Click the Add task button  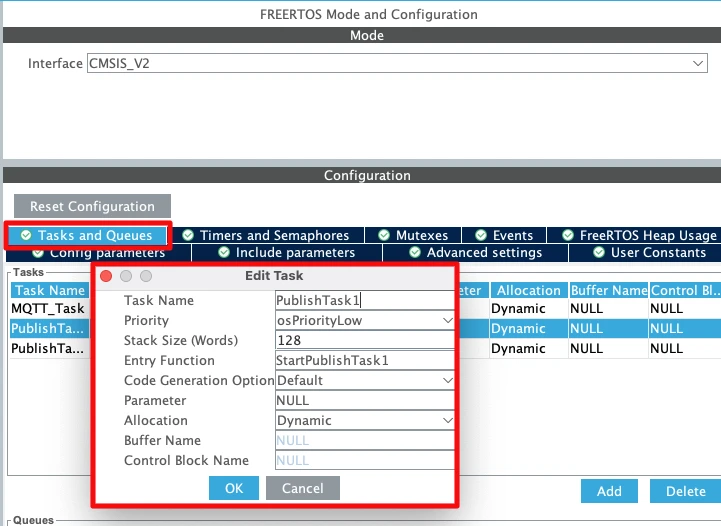[x=609, y=491]
